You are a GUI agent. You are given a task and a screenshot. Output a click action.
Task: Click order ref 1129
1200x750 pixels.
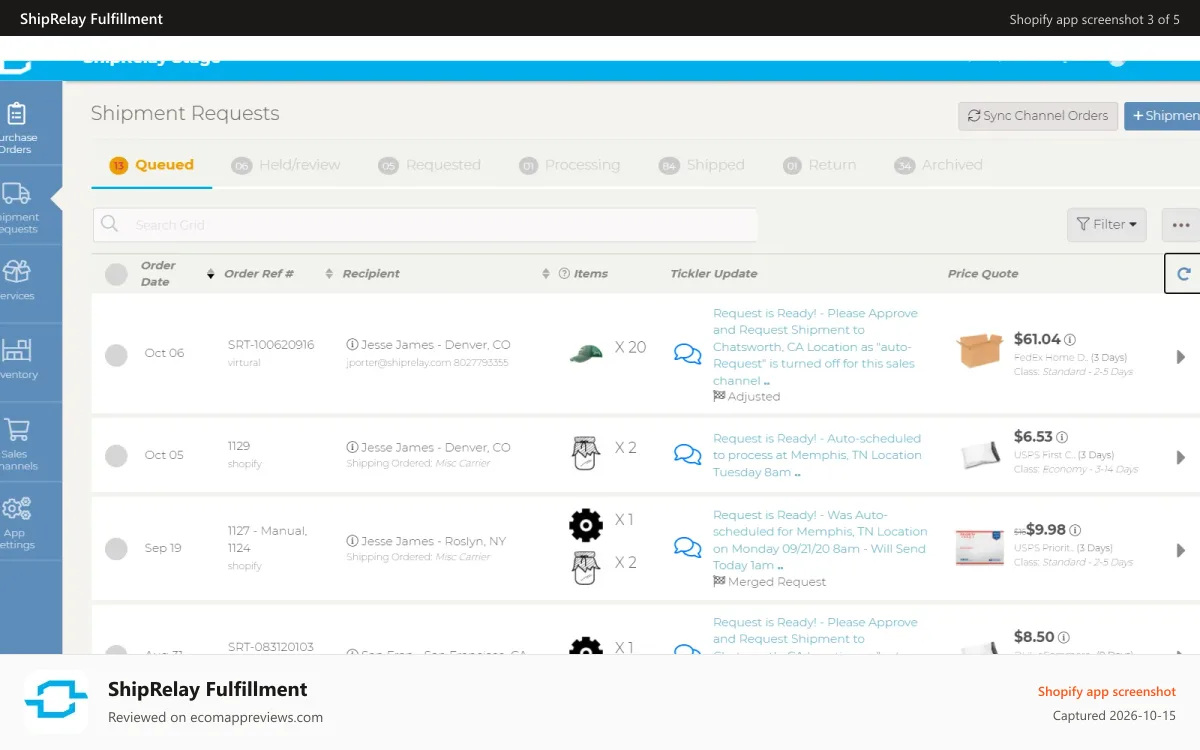tap(239, 446)
